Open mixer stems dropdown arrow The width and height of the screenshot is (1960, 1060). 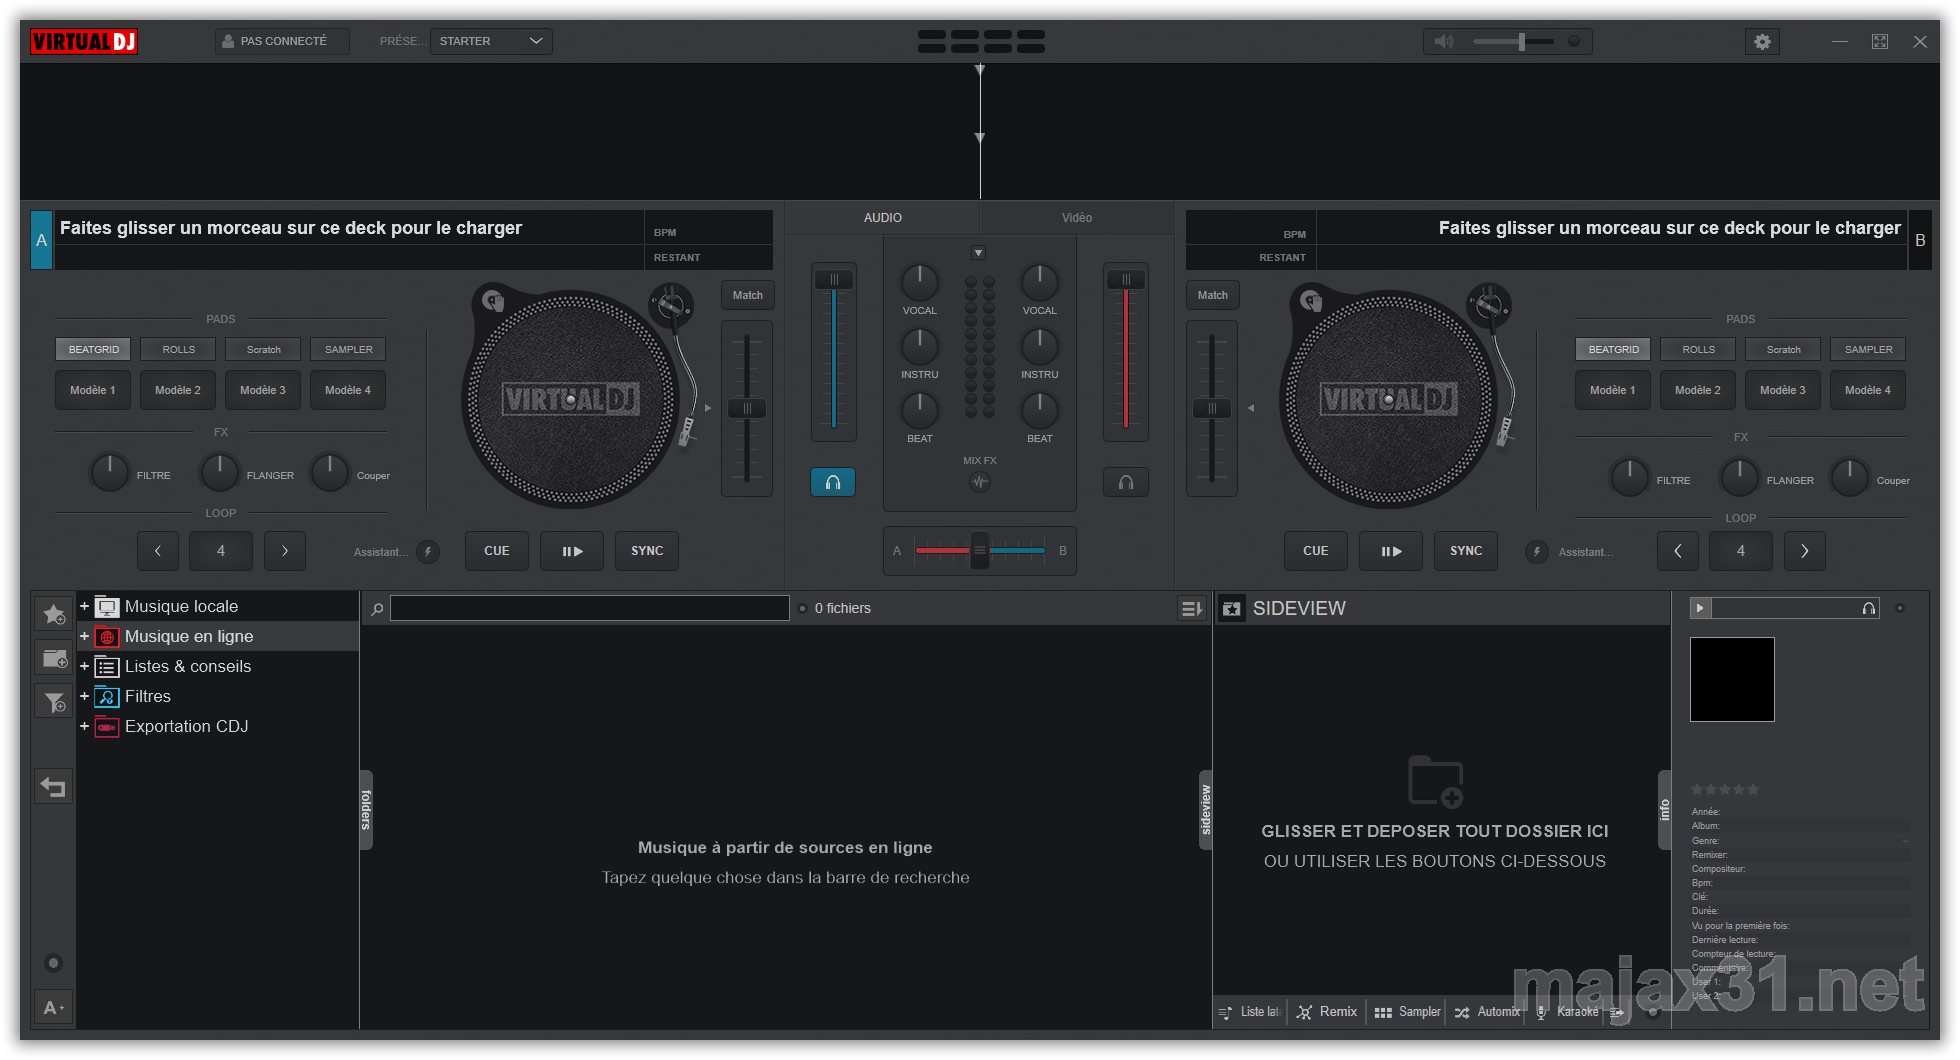[x=979, y=253]
